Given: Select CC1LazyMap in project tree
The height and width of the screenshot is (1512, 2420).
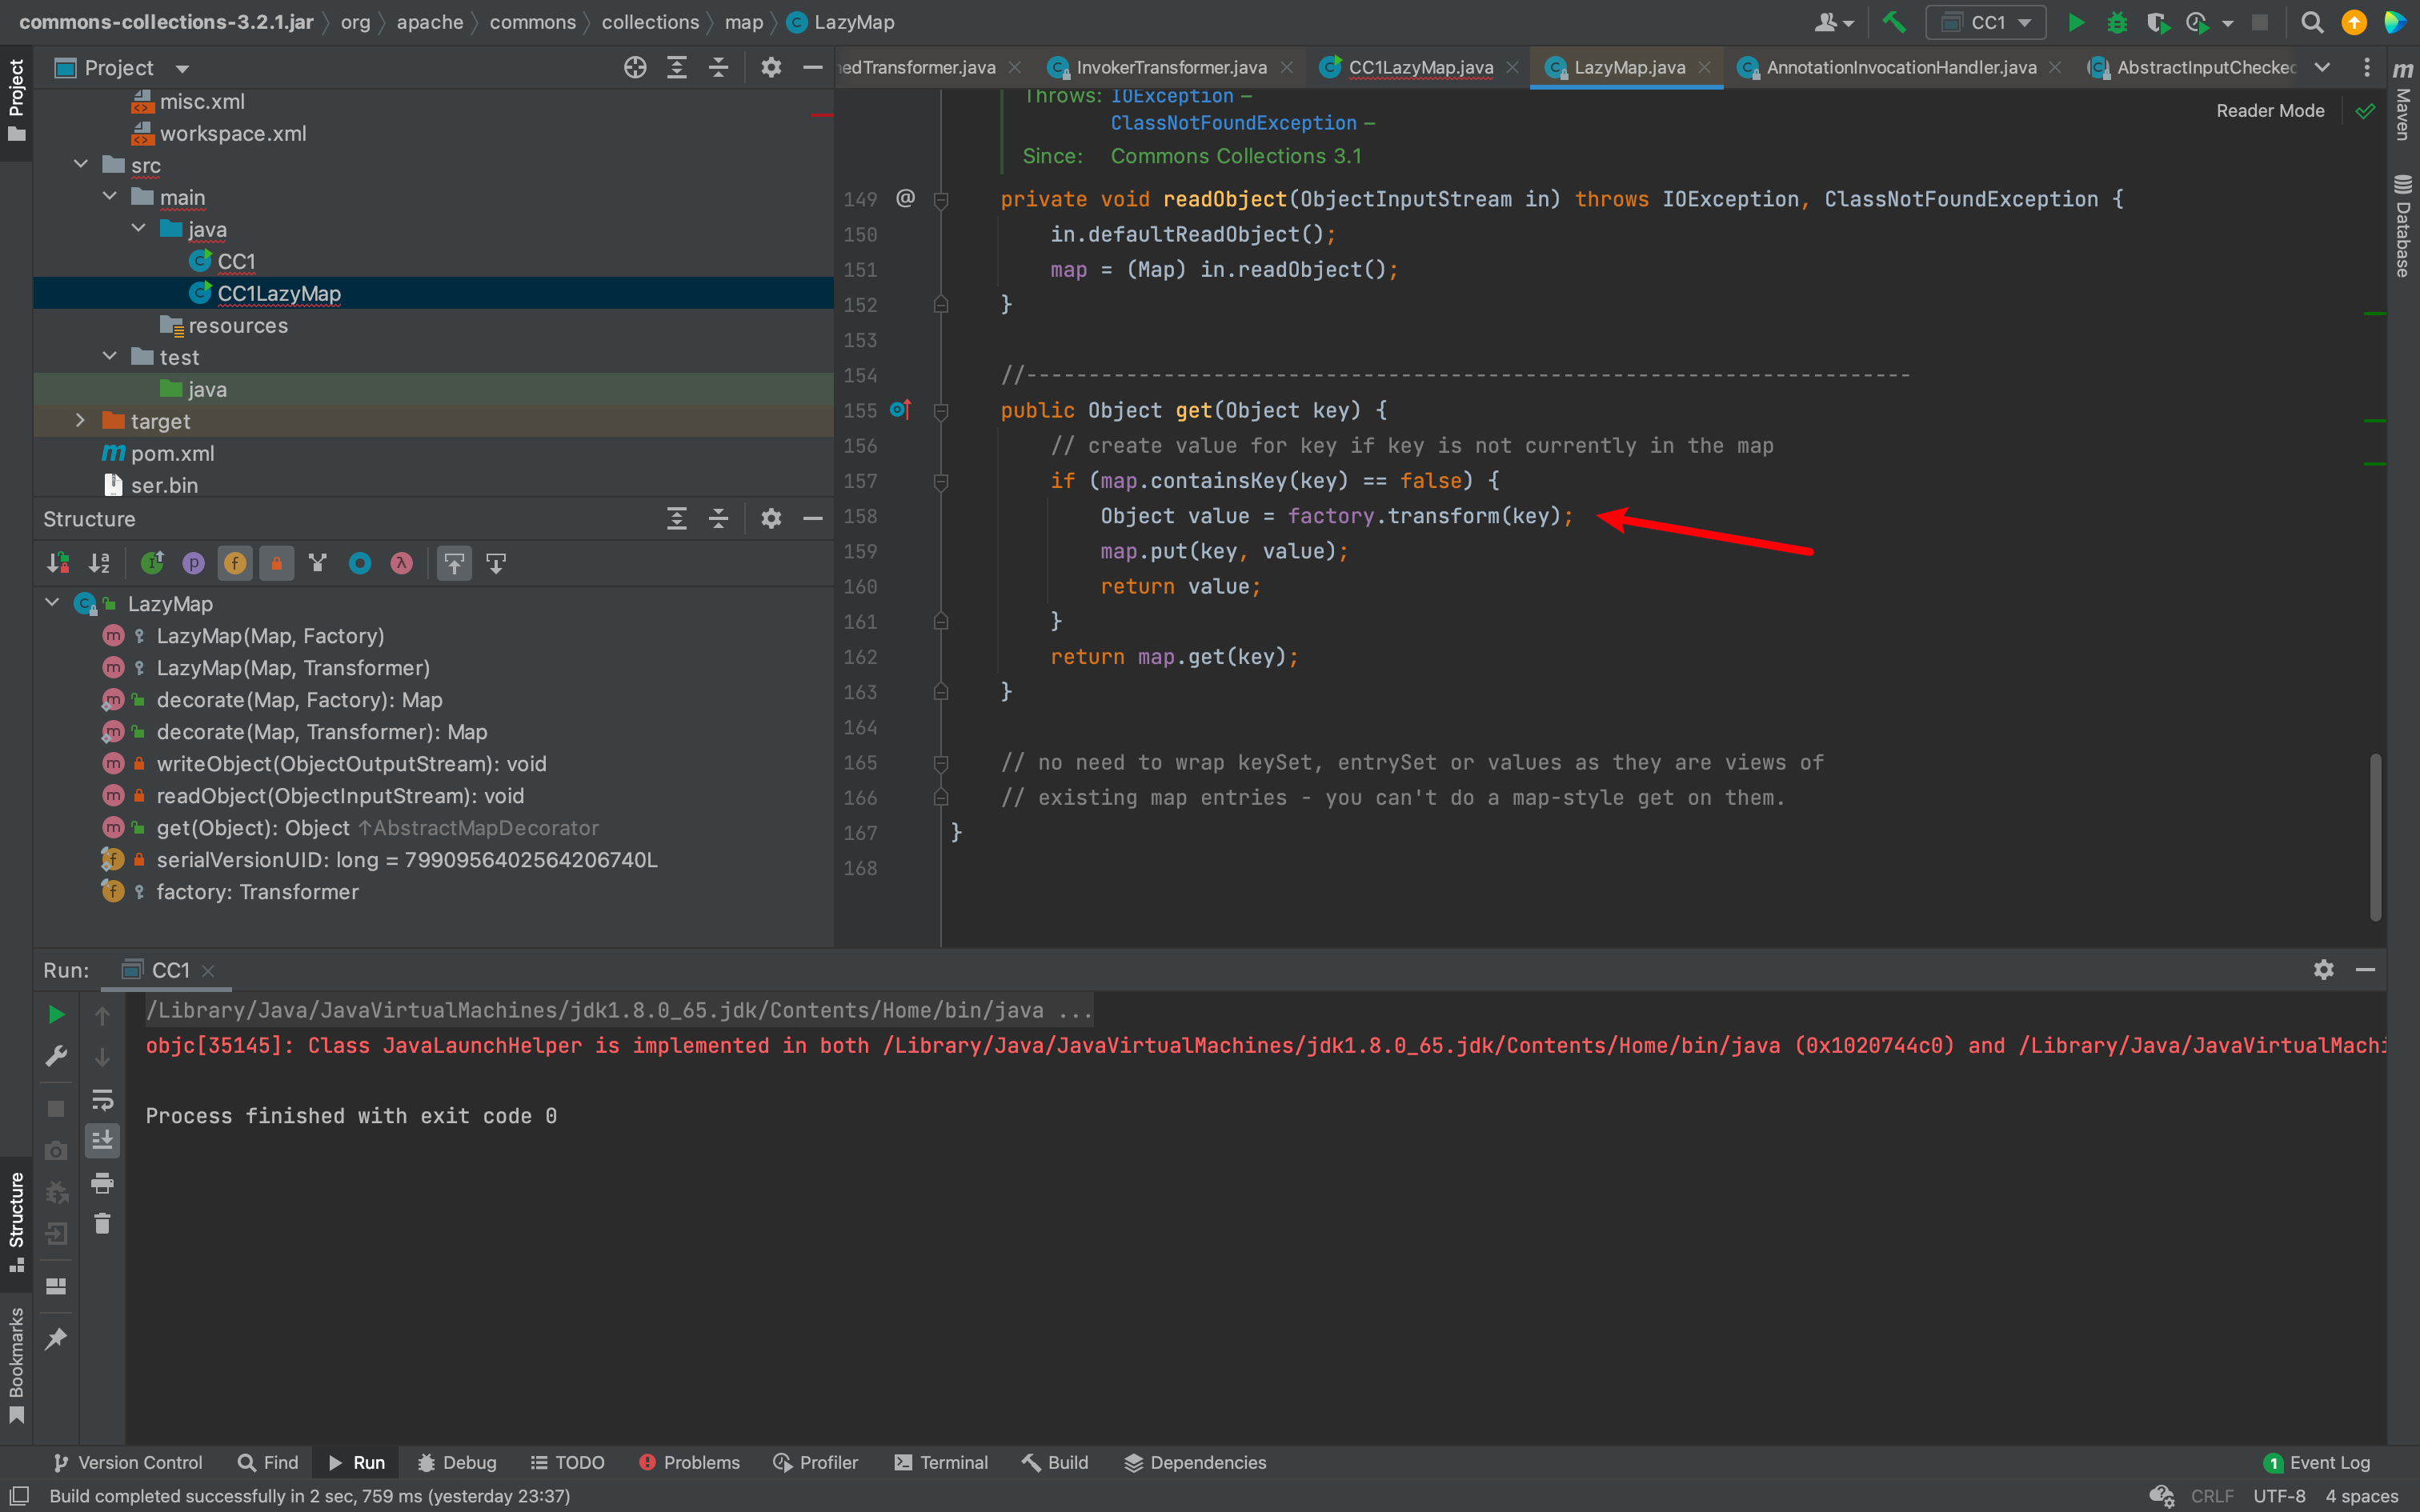Looking at the screenshot, I should point(434,293).
